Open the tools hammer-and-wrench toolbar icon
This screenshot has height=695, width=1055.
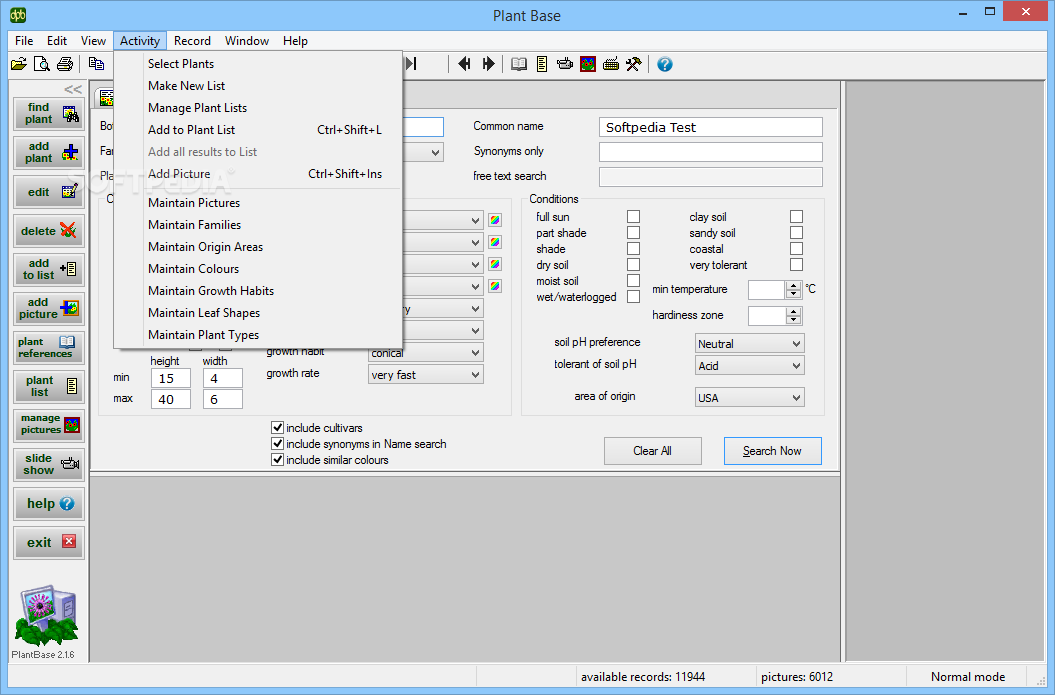634,65
